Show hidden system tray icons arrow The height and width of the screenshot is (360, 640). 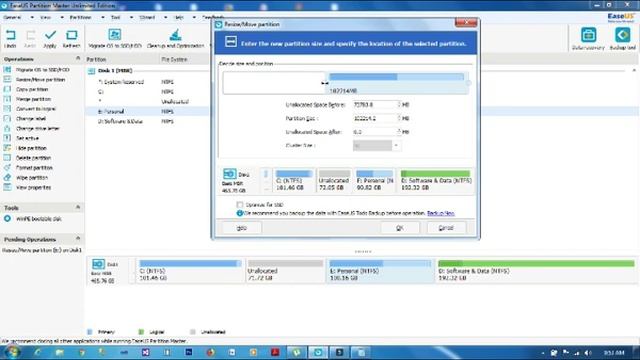tap(543, 353)
